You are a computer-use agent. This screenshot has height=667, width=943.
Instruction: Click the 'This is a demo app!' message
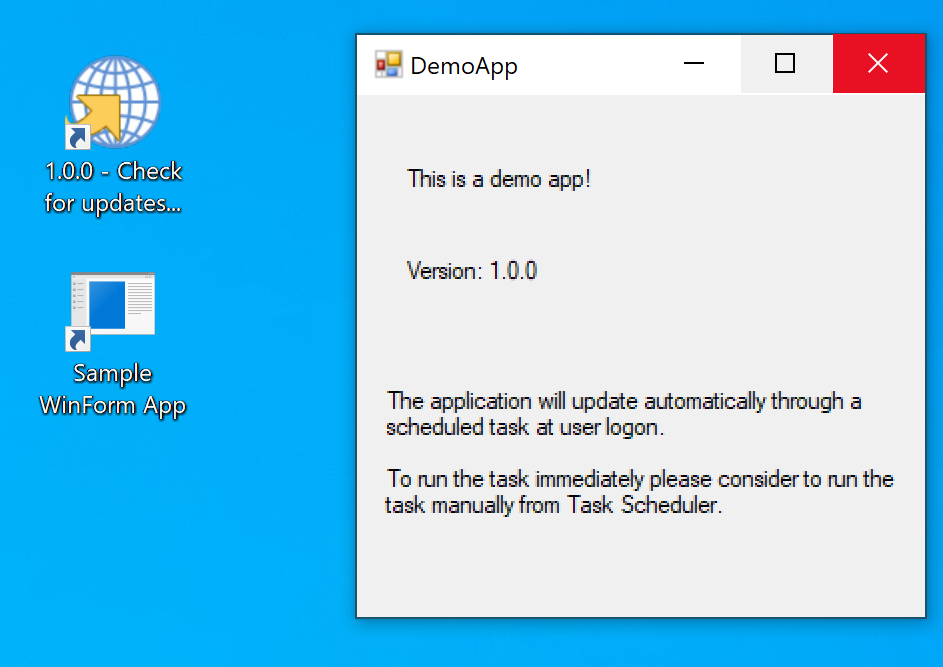pyautogui.click(x=498, y=179)
